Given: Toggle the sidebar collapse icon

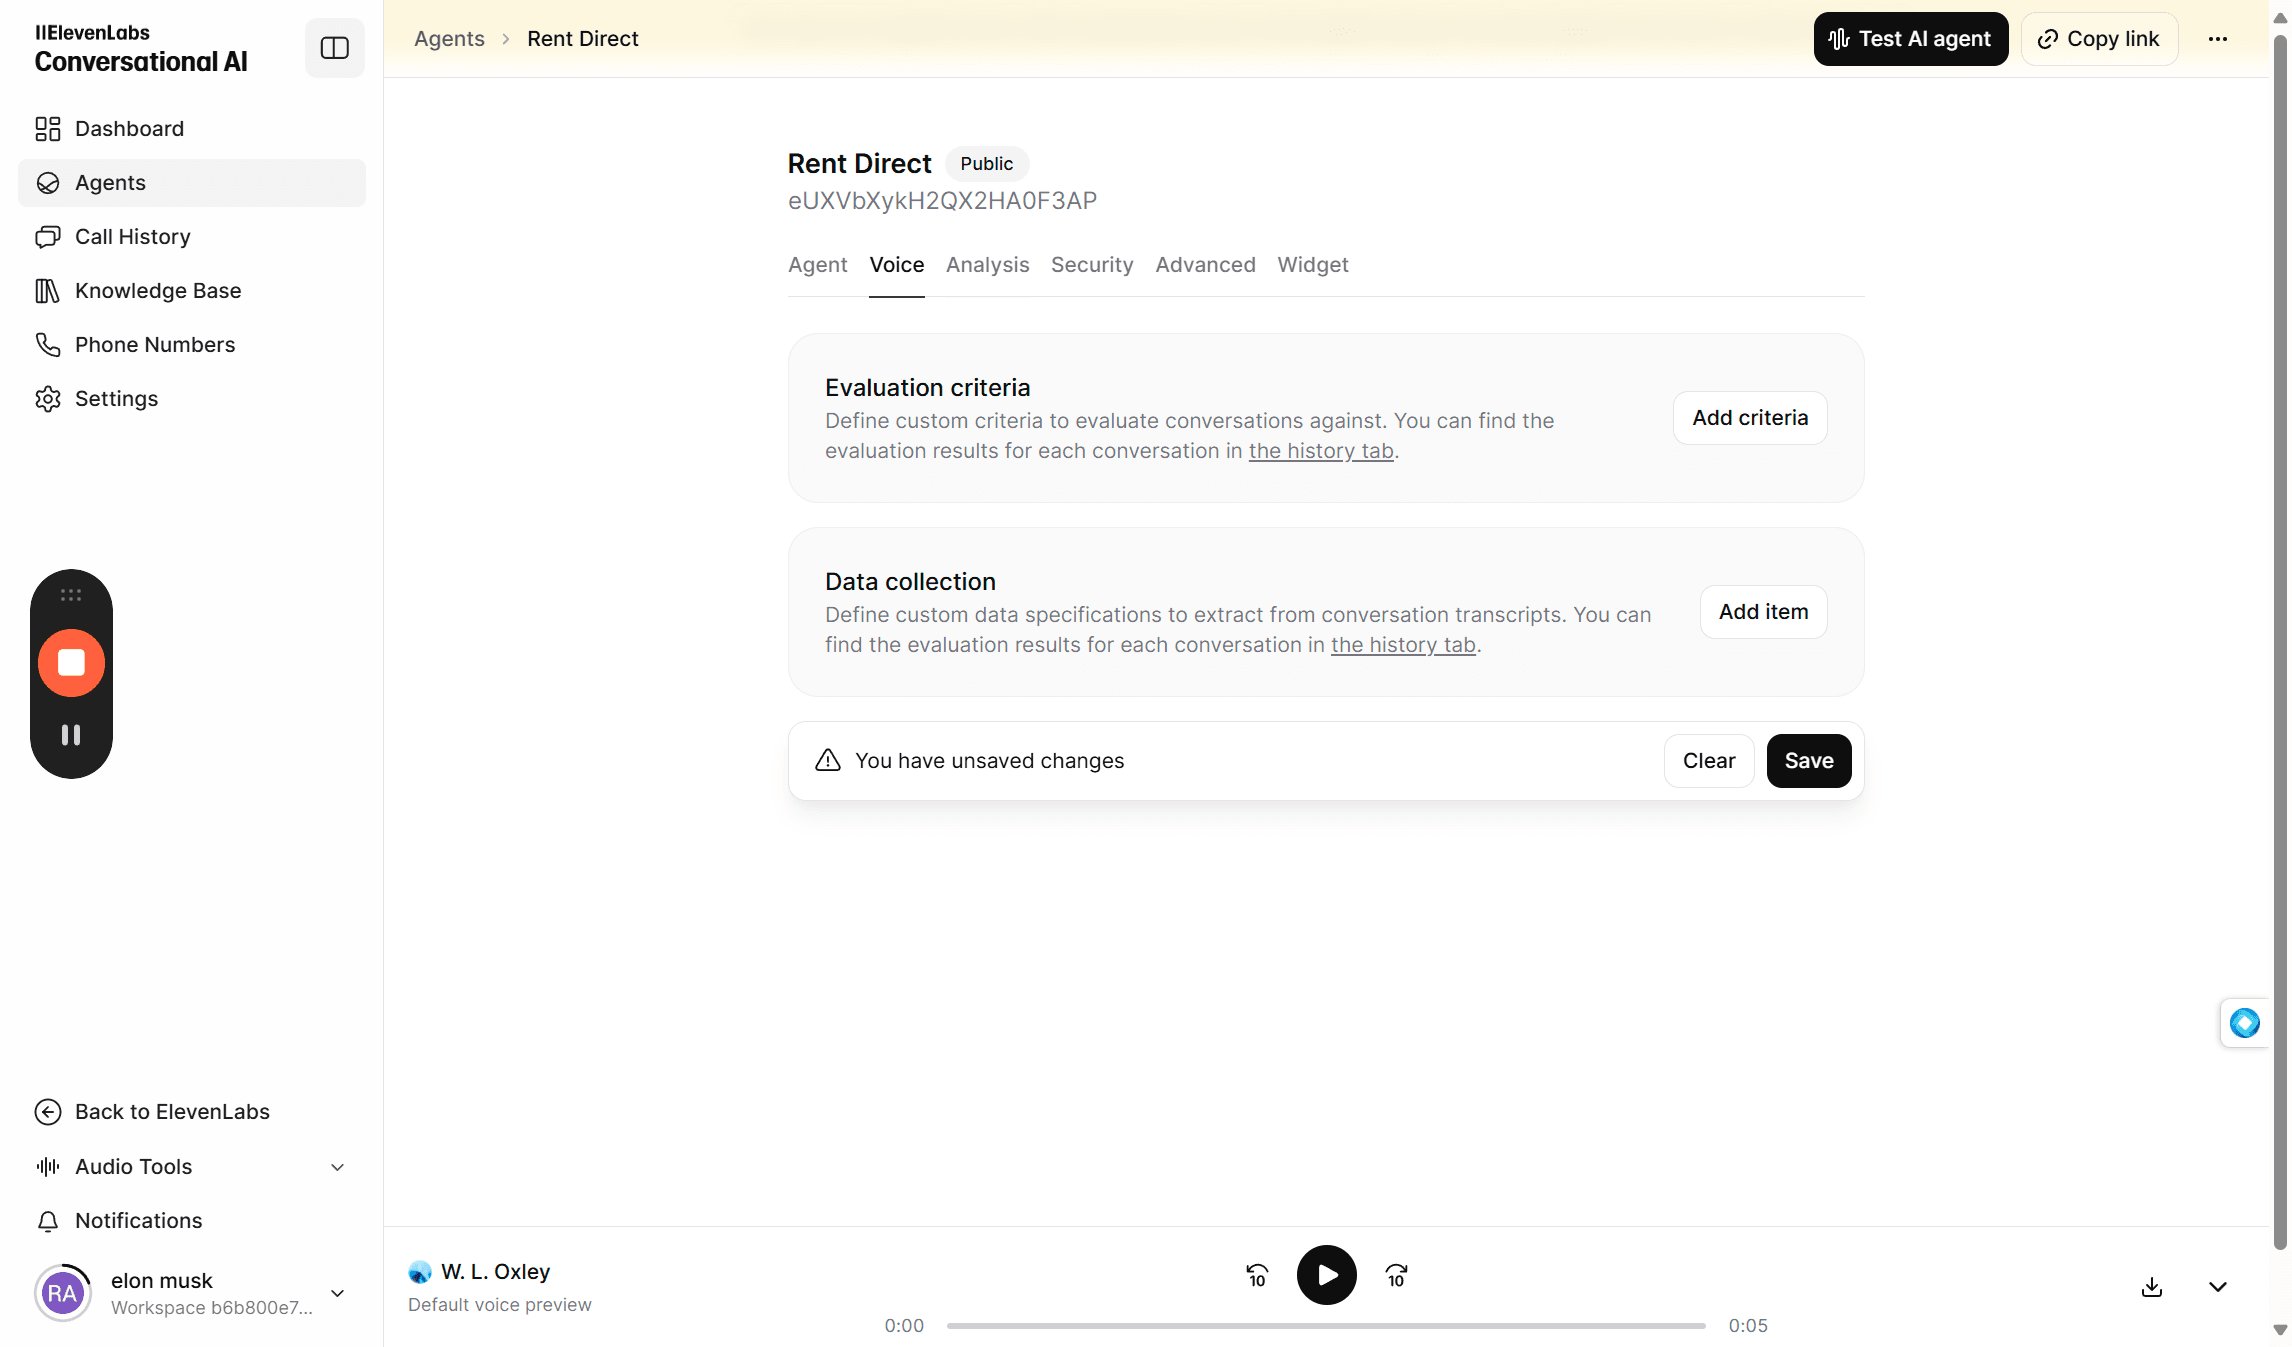Looking at the screenshot, I should [x=334, y=48].
